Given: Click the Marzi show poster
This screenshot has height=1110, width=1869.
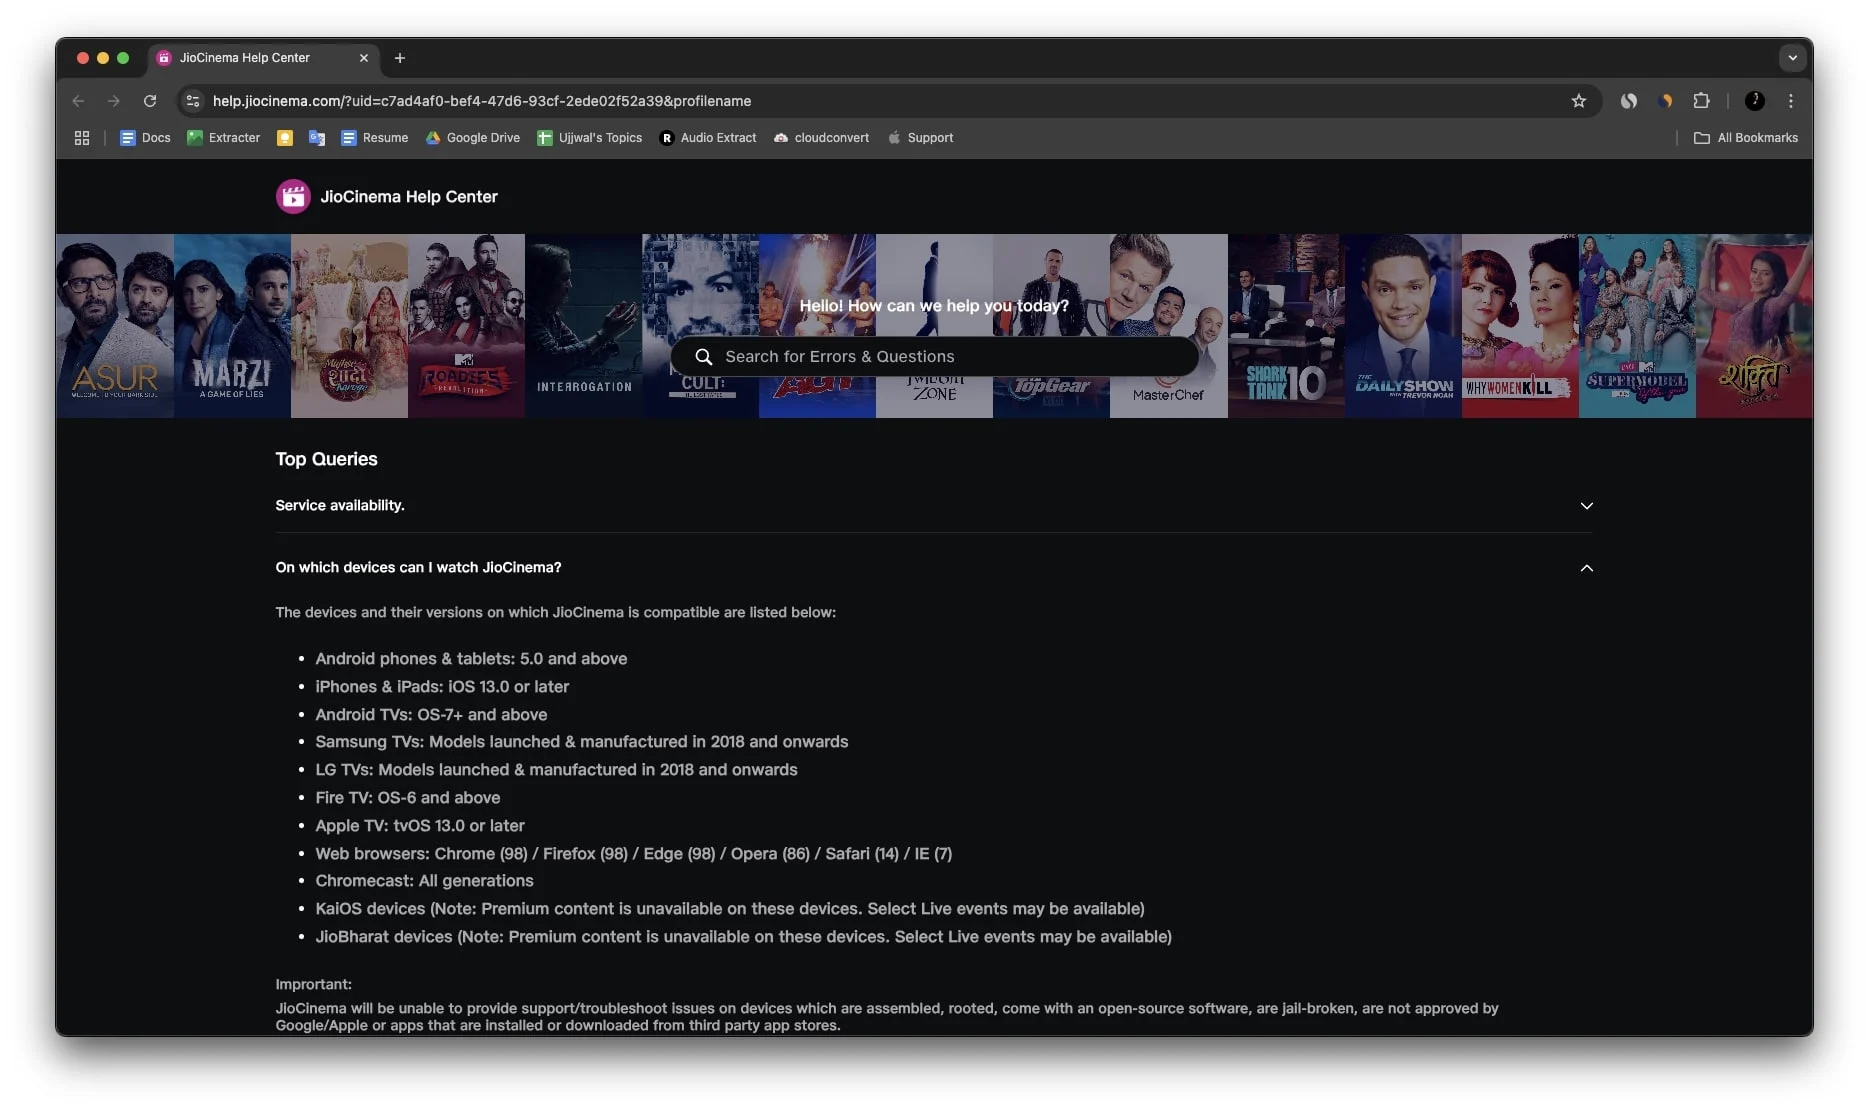Looking at the screenshot, I should point(232,326).
